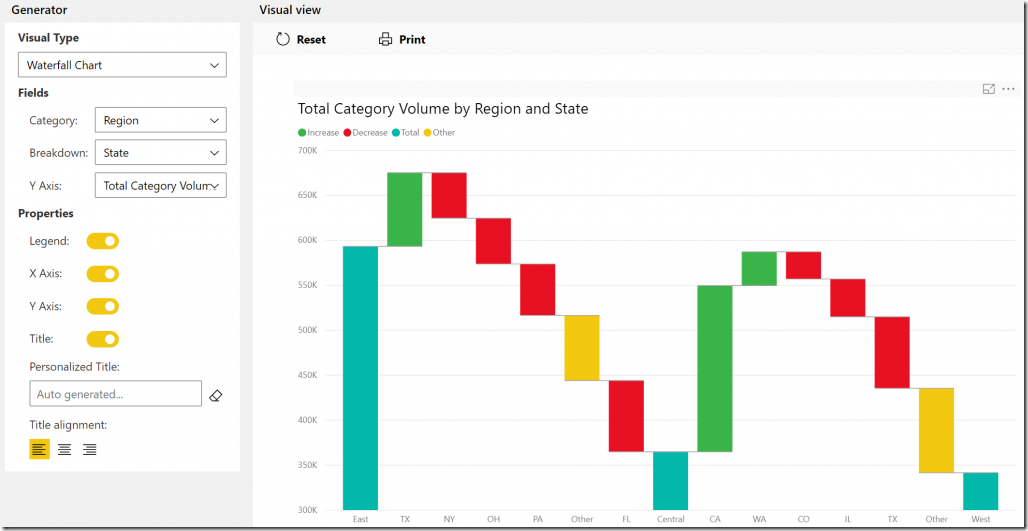Clear personalized title with eraser icon
Screen dimensions: 1028x531
click(x=216, y=395)
